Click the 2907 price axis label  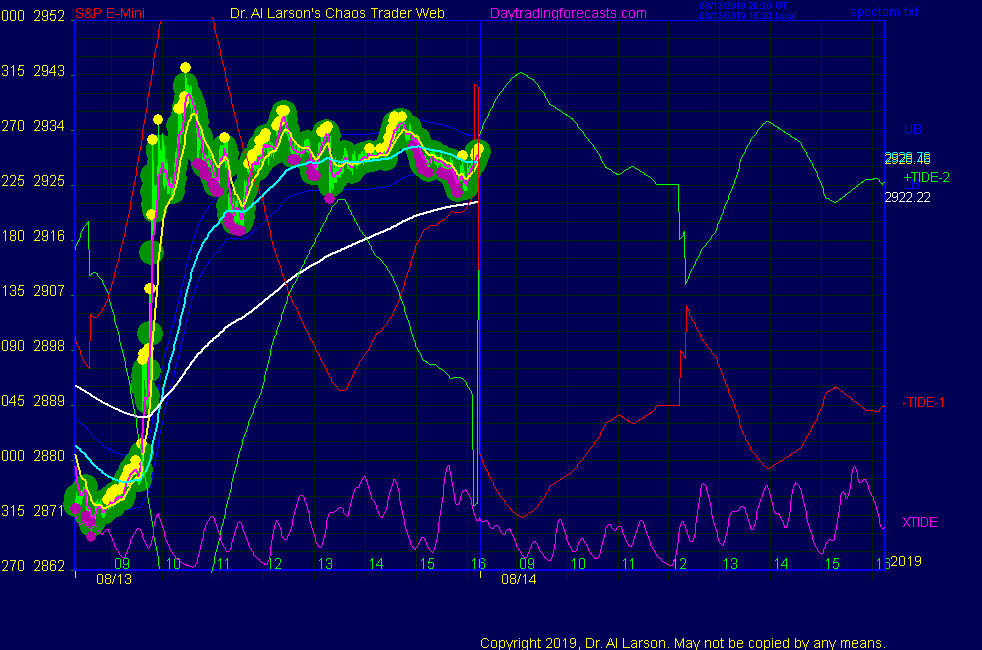[49, 291]
